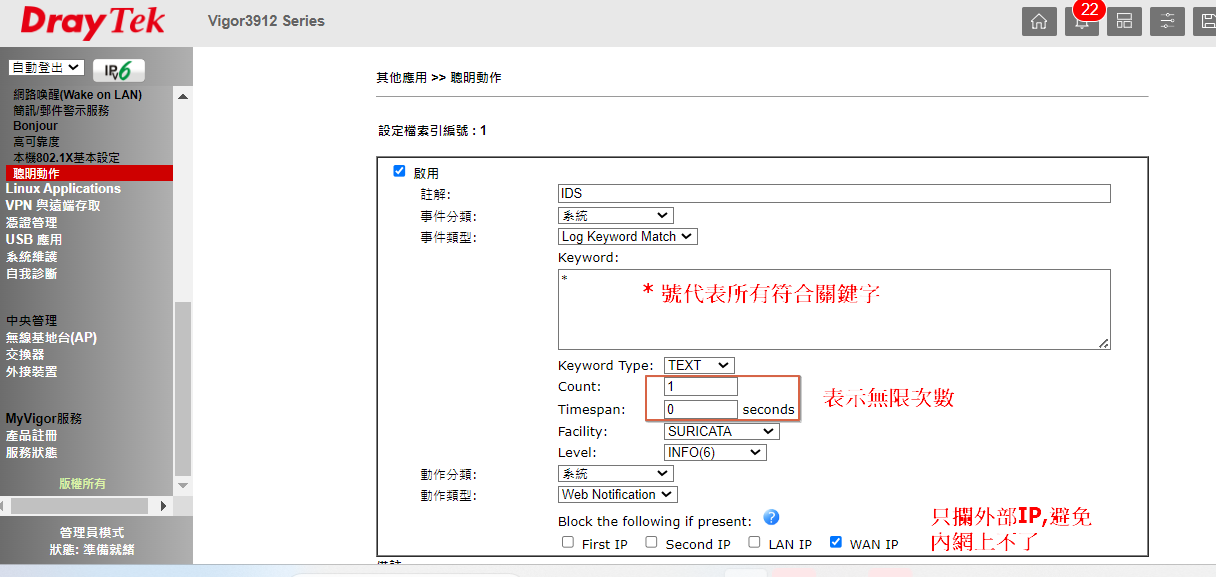This screenshot has width=1216, height=577.
Task: Go to the Home dashboard icon
Action: pyautogui.click(x=1039, y=21)
